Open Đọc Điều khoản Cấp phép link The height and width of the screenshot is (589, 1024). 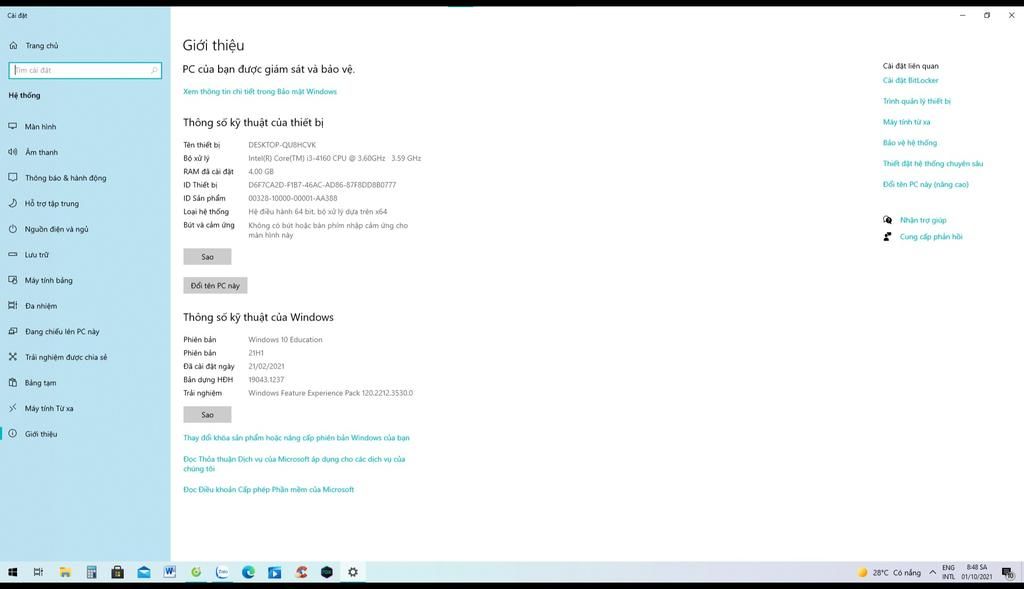(268, 489)
